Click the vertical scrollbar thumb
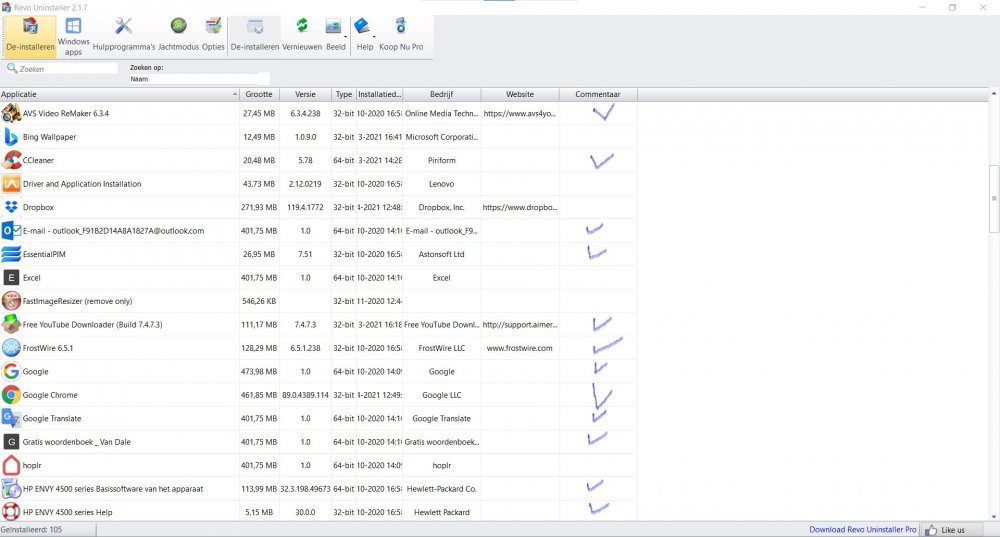The image size is (1000, 537). pyautogui.click(x=994, y=199)
